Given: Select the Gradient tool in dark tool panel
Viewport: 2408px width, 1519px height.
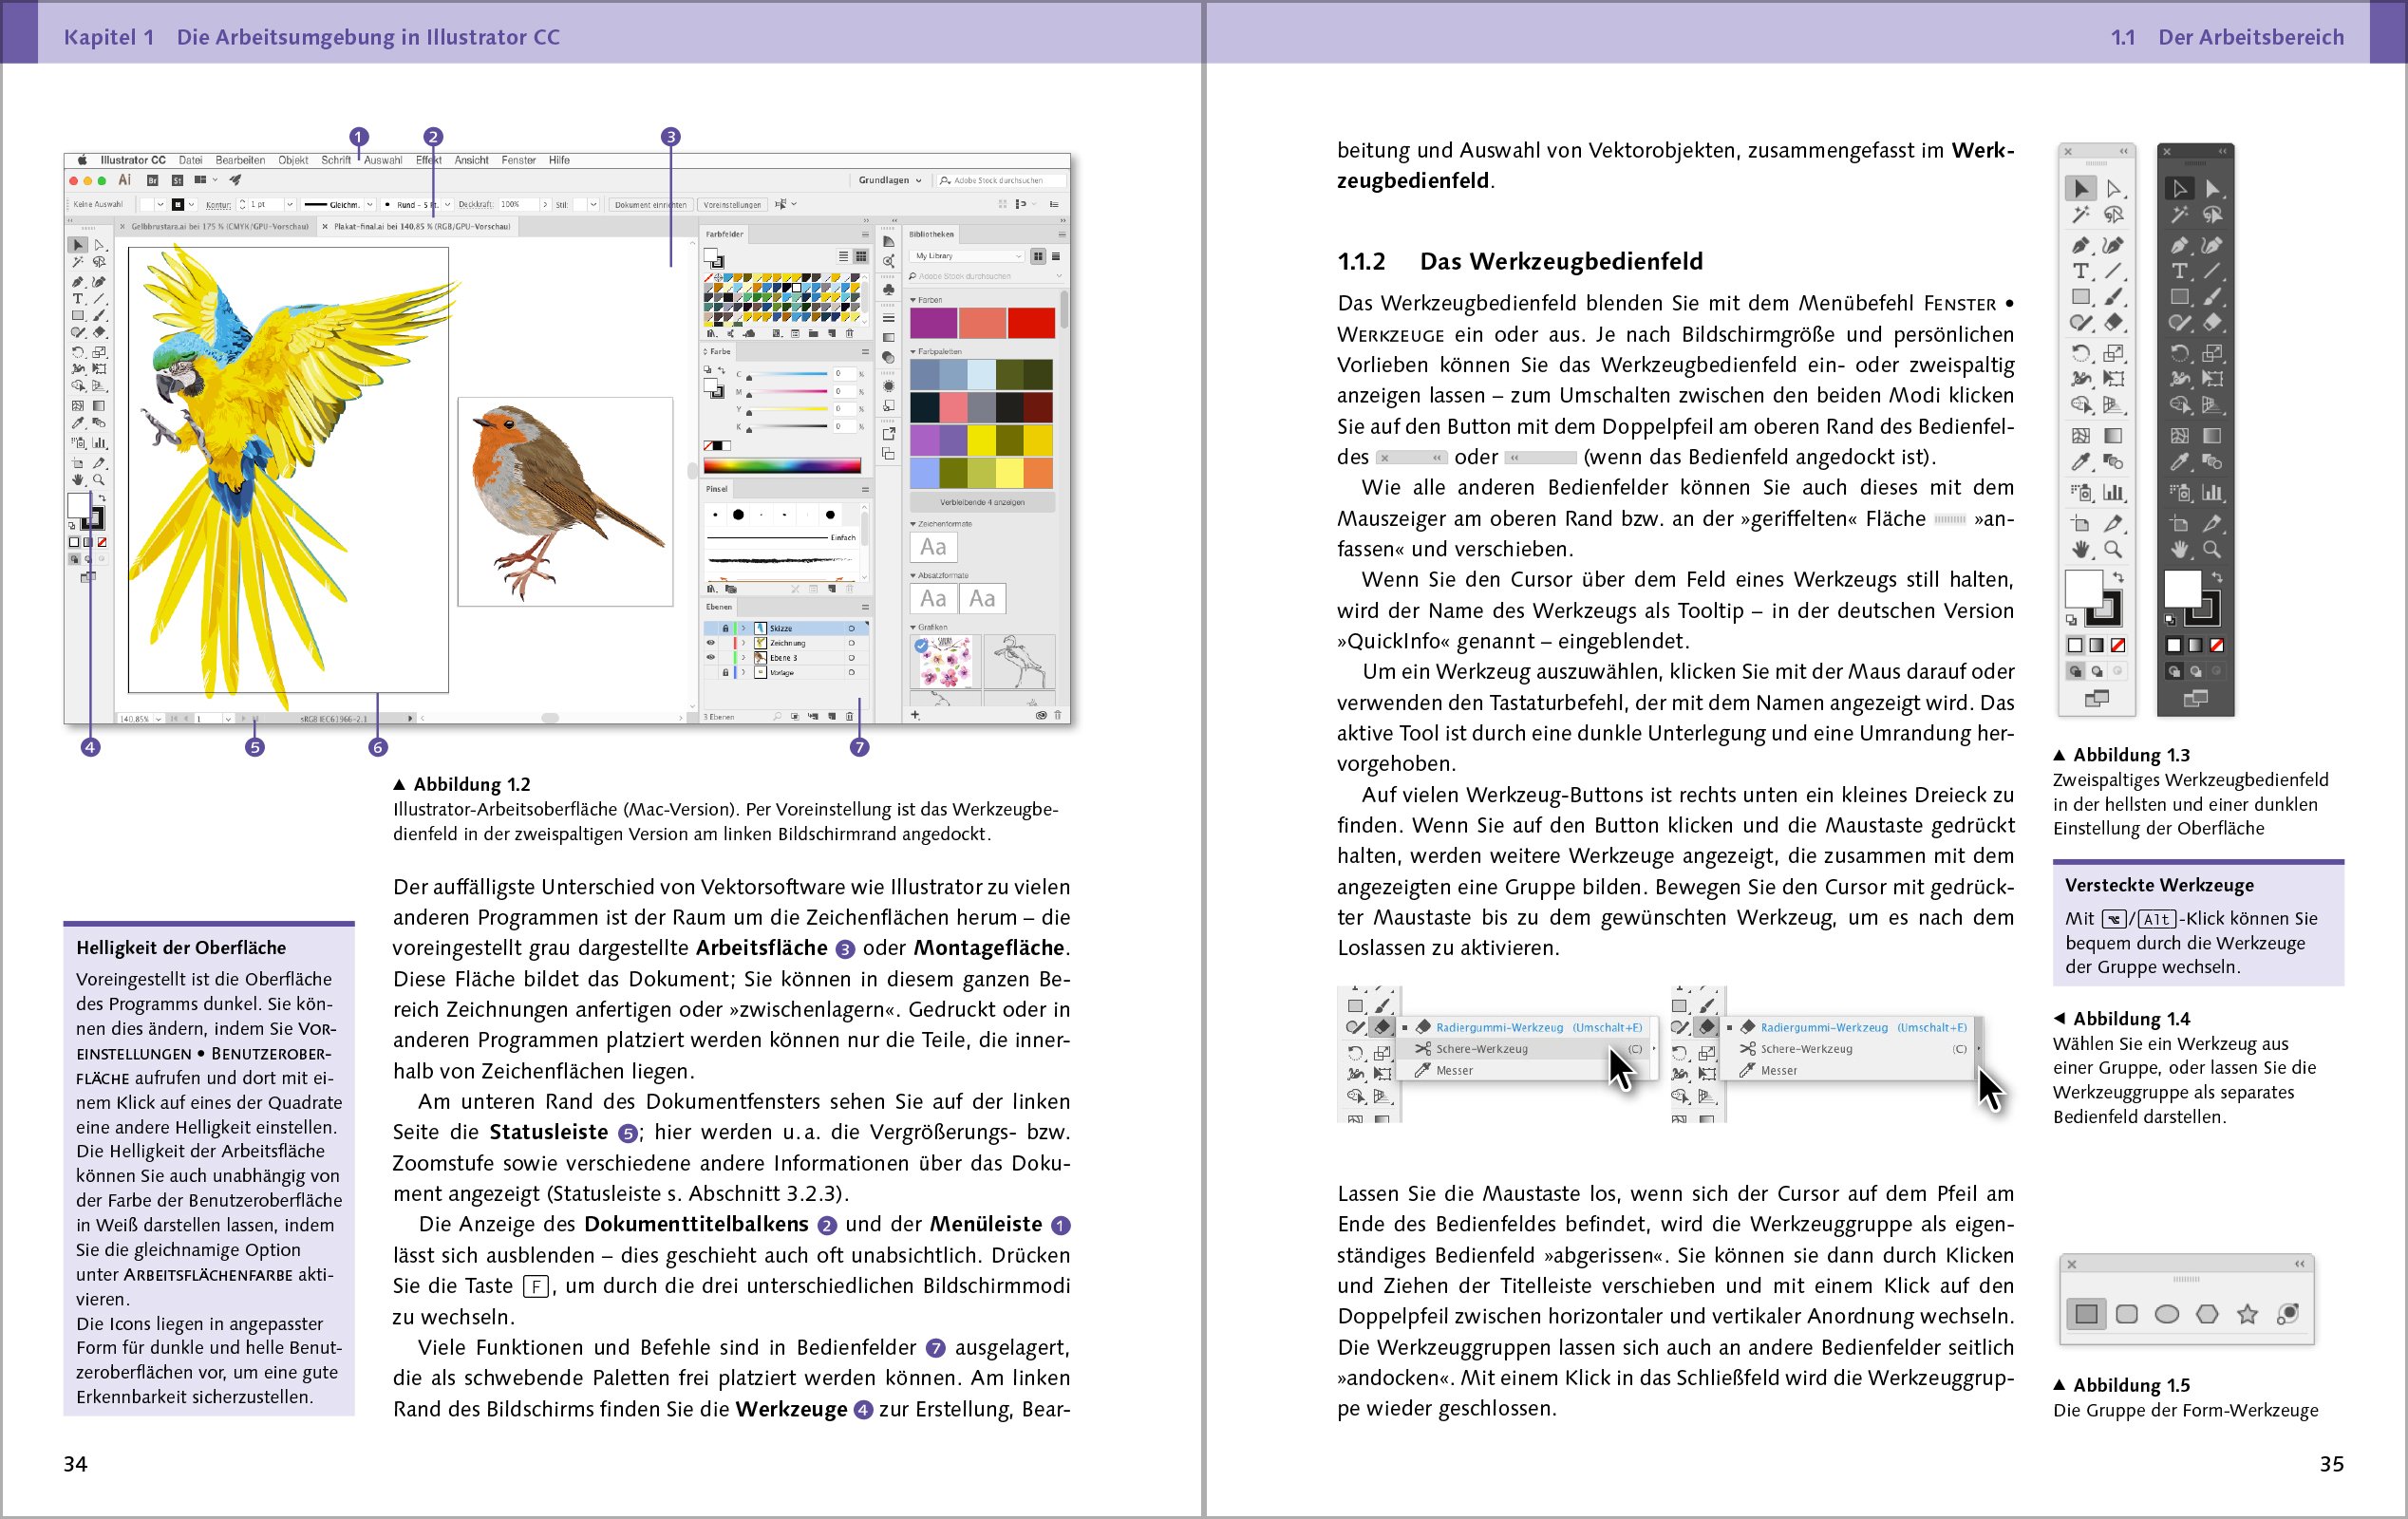Looking at the screenshot, I should coord(2213,435).
